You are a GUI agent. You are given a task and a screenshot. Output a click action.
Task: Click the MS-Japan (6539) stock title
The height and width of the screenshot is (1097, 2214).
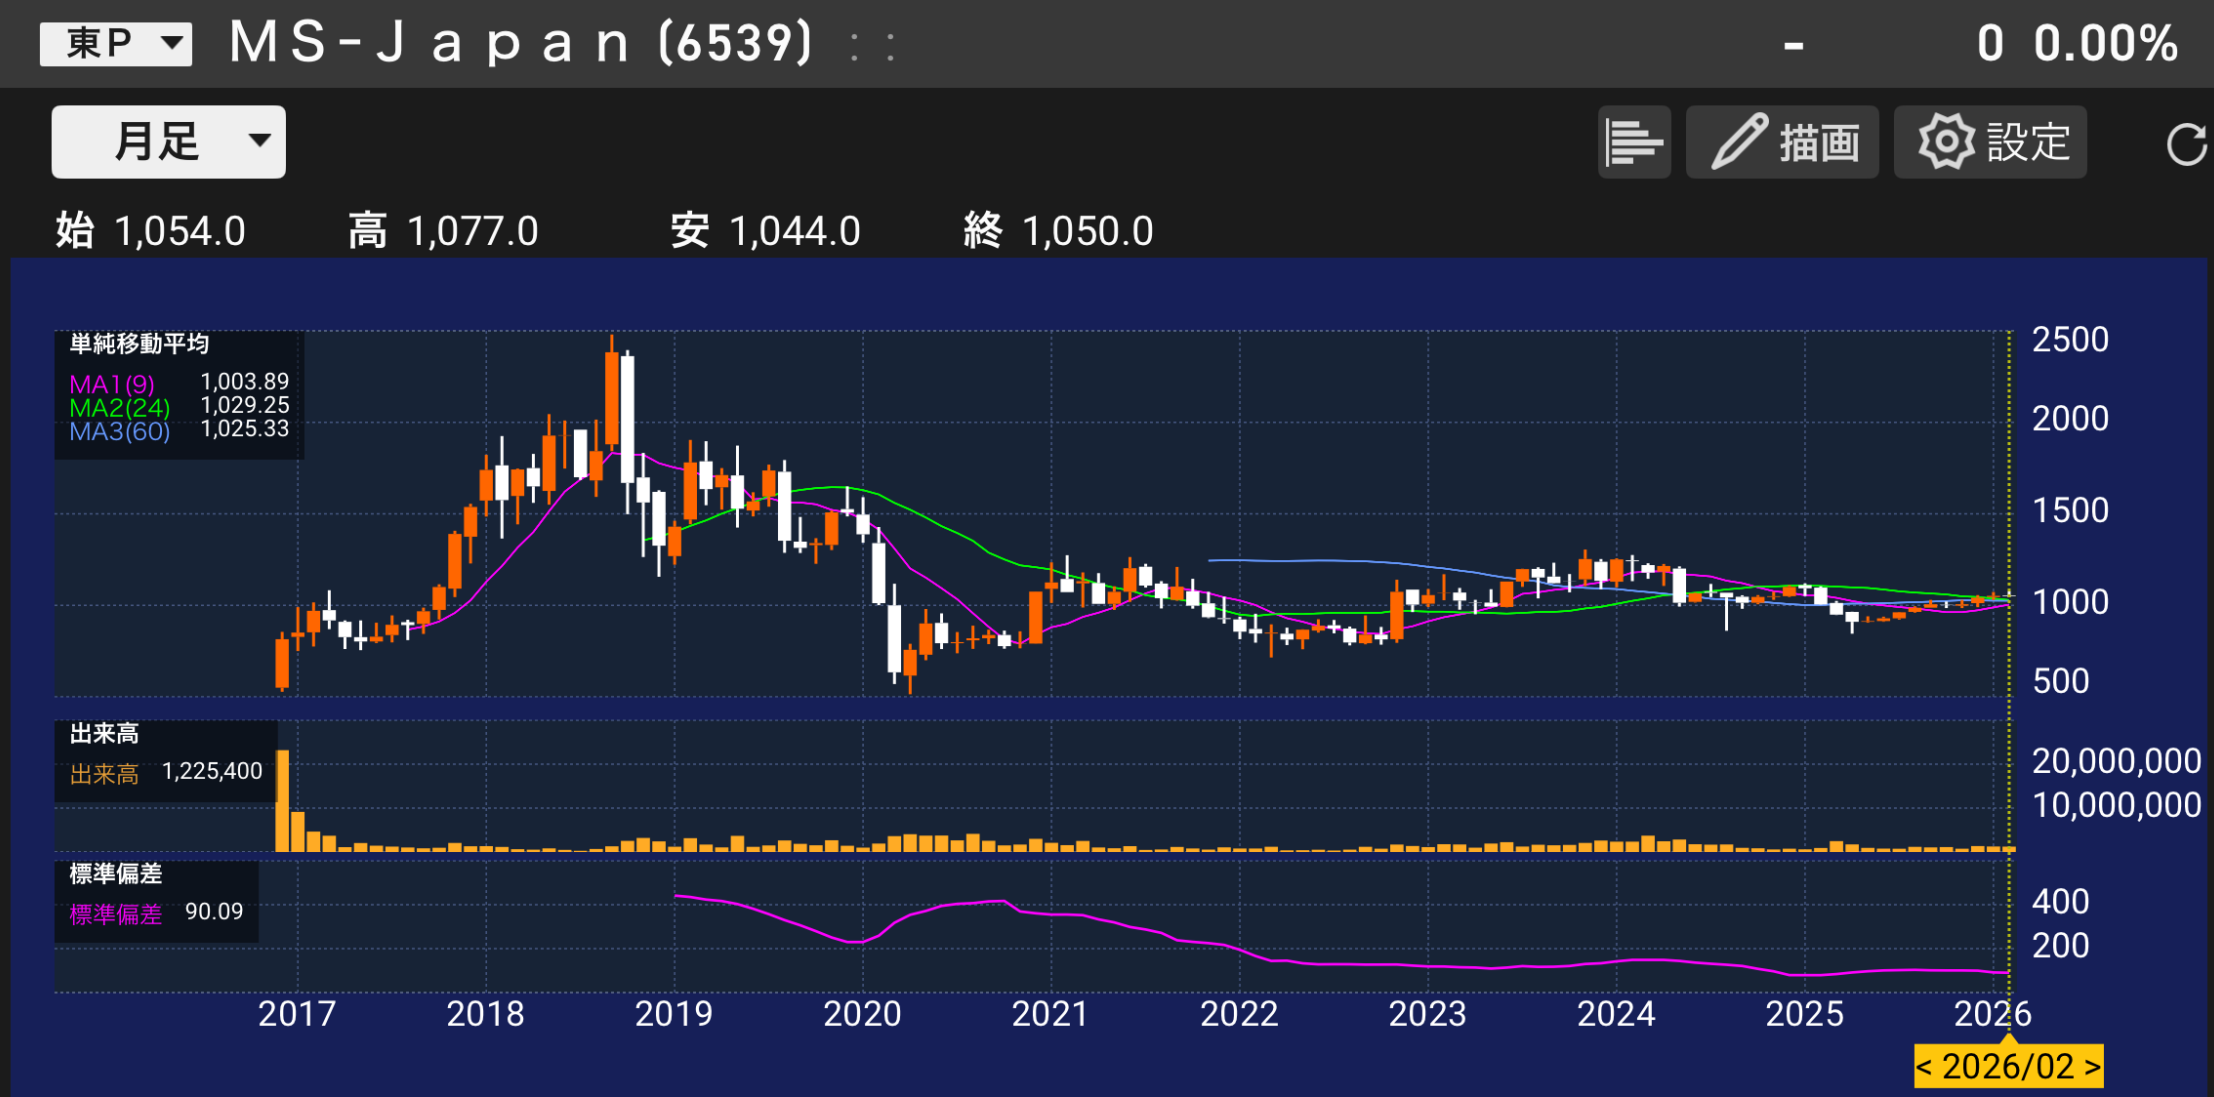[521, 43]
